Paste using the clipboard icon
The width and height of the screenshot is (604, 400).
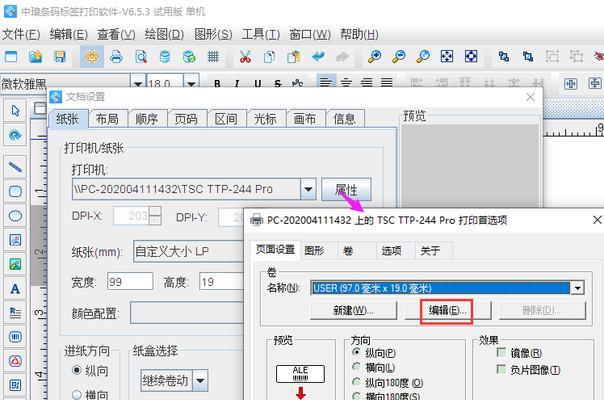[294, 57]
